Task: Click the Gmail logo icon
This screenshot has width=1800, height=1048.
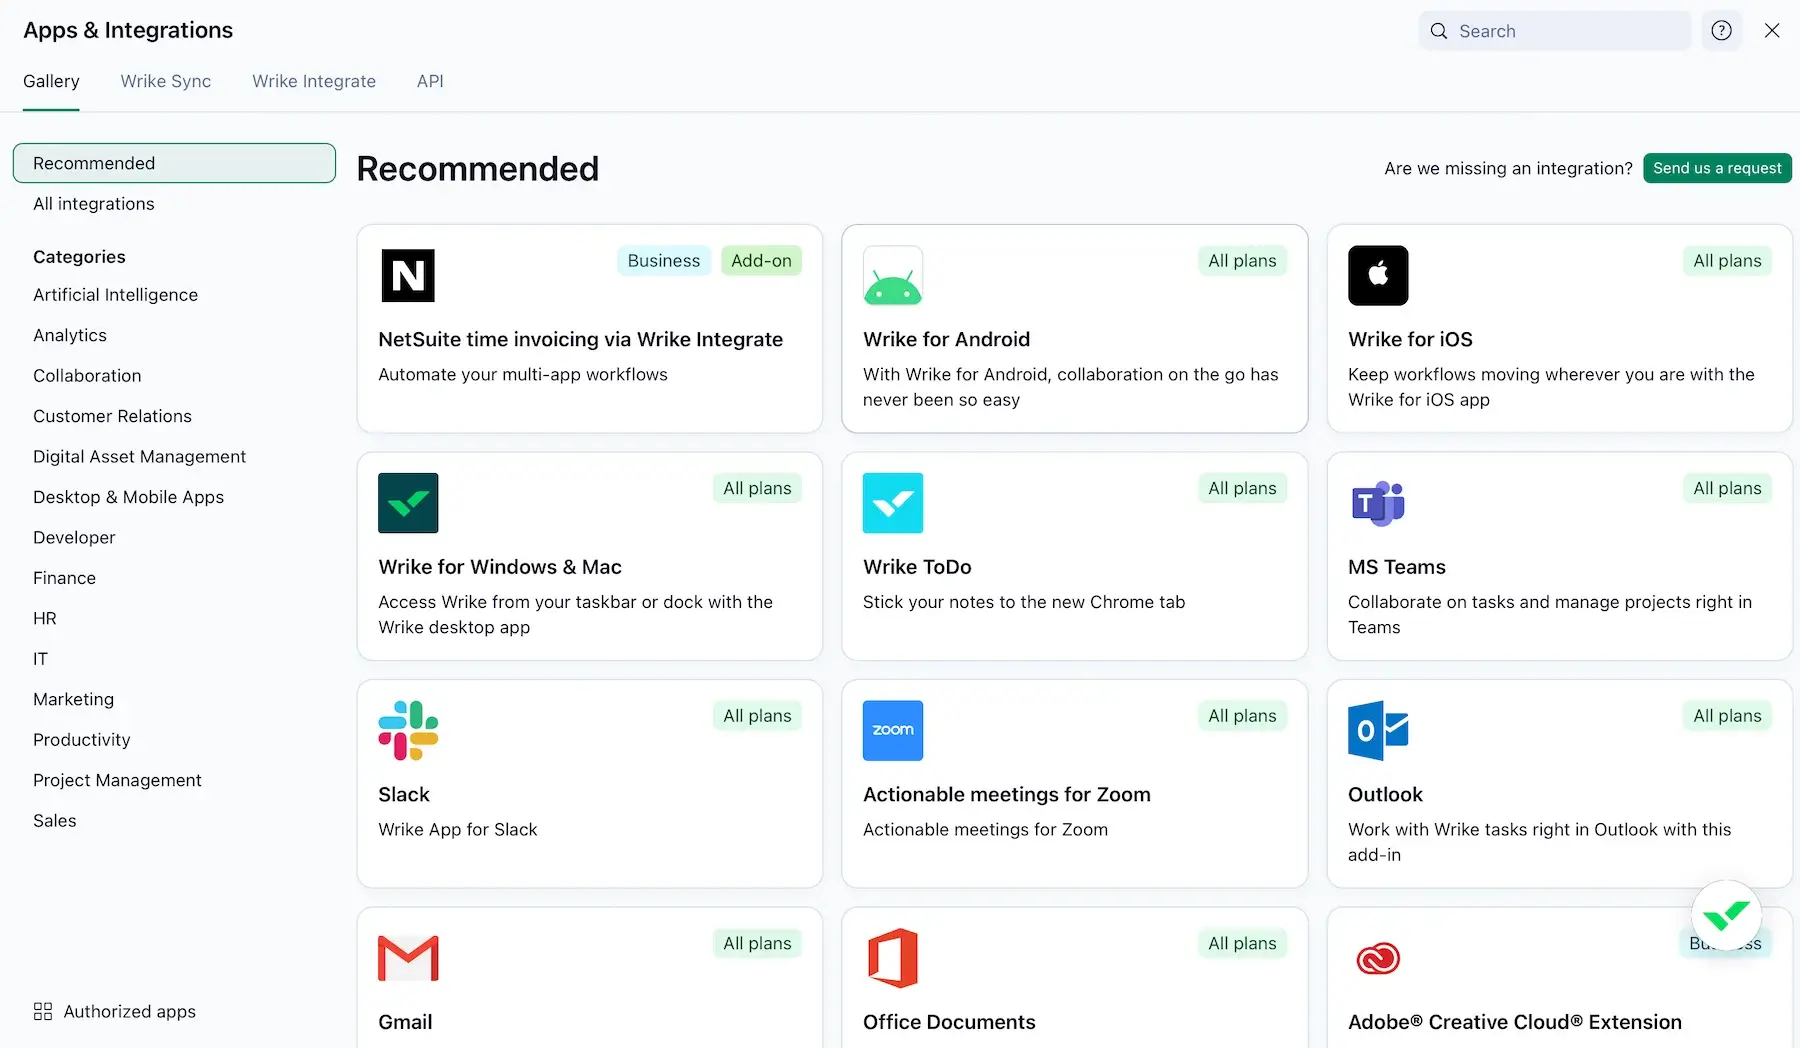Action: coord(408,958)
